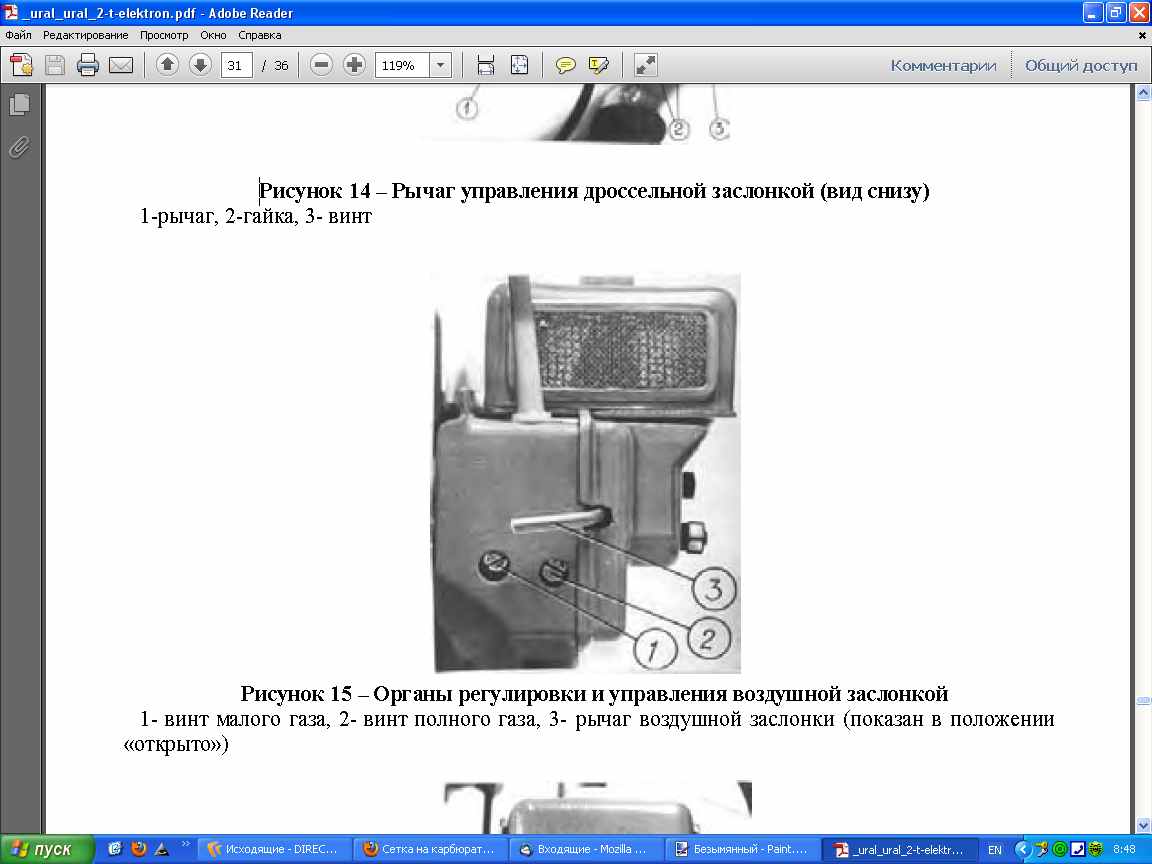The width and height of the screenshot is (1152, 864).
Task: Toggle read mode with the arrows icon
Action: (646, 66)
